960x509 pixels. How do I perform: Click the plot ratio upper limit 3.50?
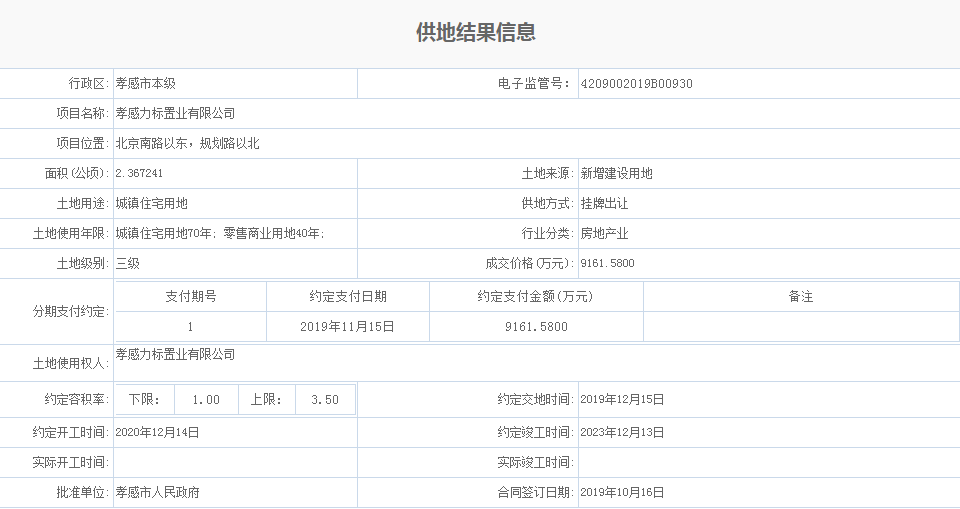coord(325,400)
